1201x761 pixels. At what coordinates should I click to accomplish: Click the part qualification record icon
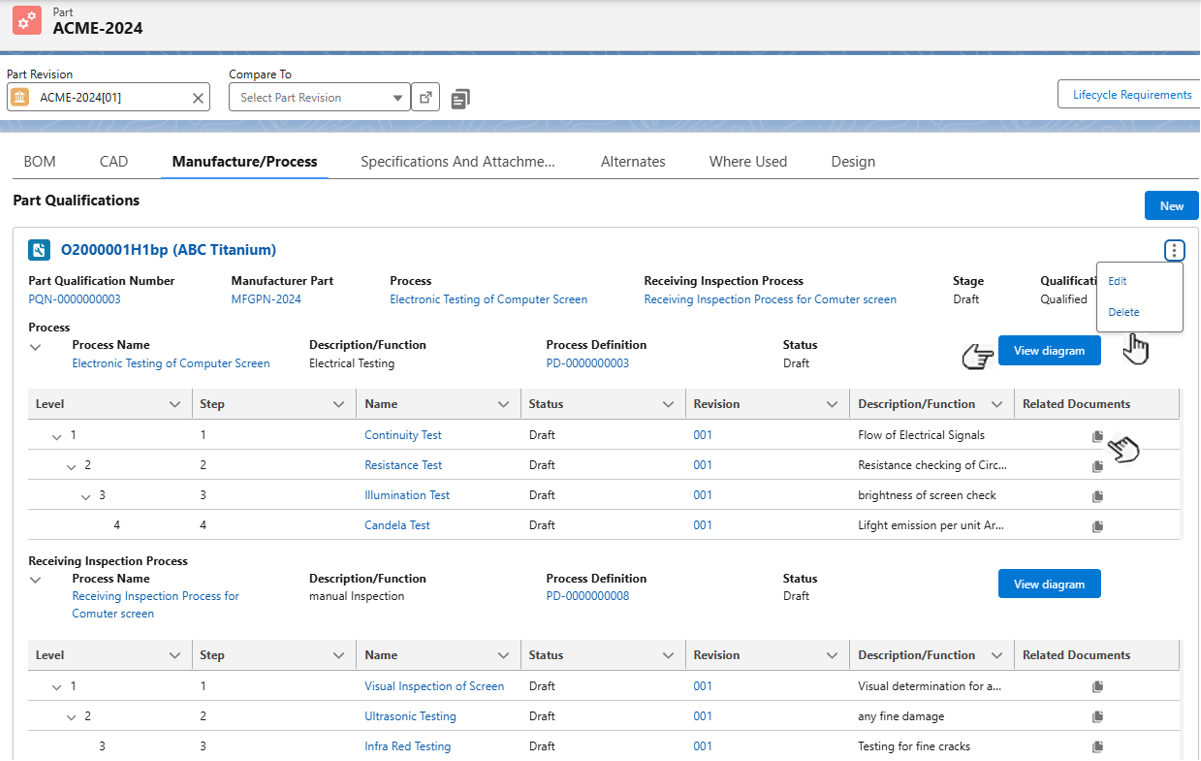click(x=39, y=250)
